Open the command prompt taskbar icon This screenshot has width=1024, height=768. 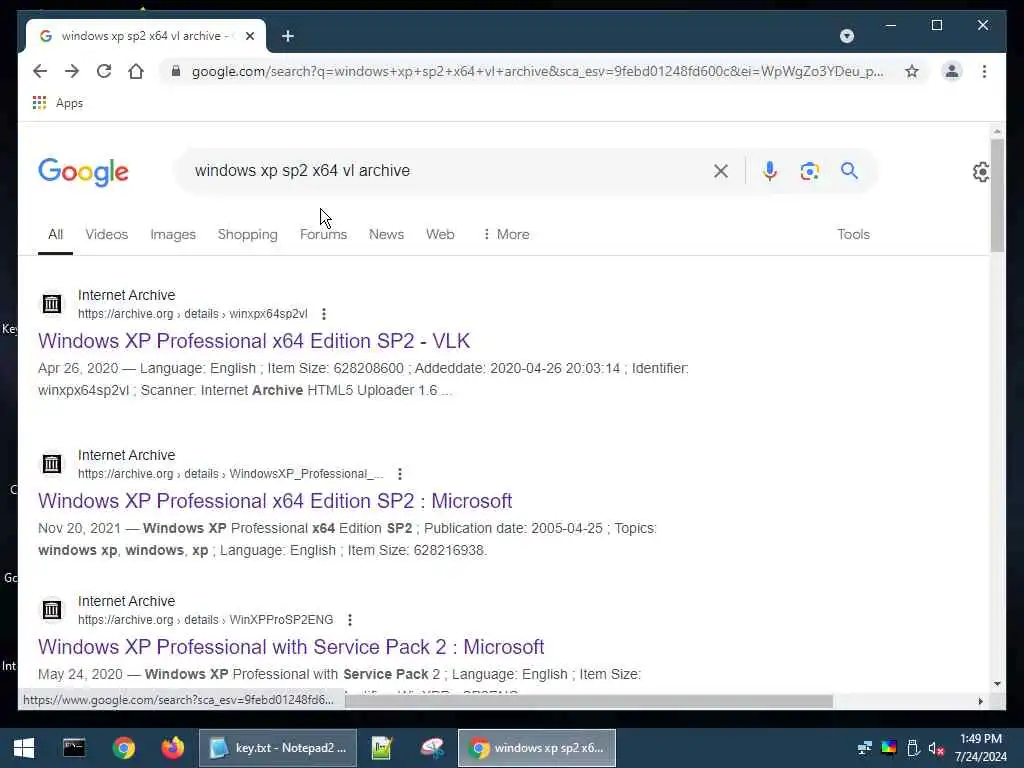tap(74, 748)
